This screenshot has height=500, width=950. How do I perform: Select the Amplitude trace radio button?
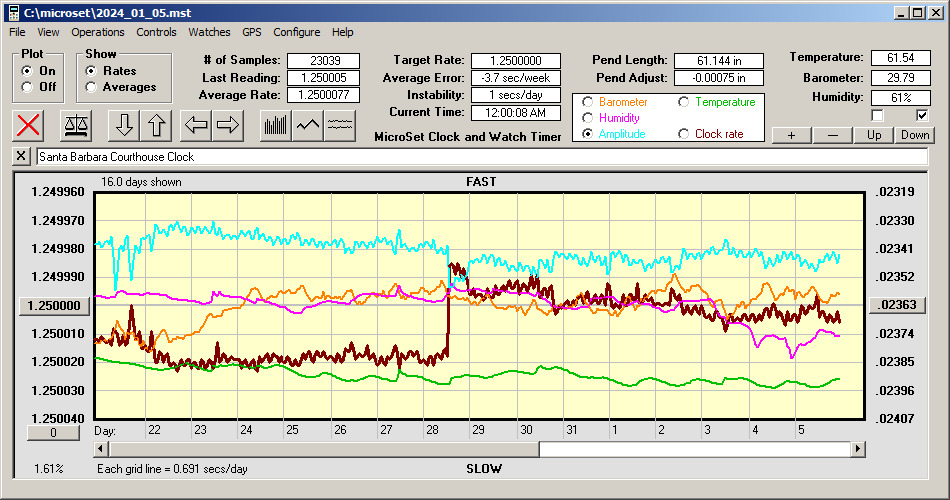coord(587,134)
